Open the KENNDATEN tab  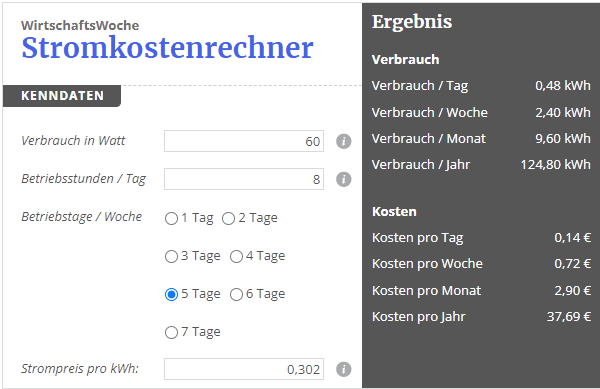pos(62,96)
